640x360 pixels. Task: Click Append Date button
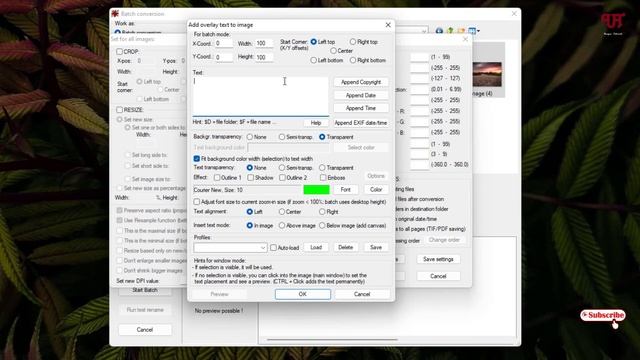361,96
